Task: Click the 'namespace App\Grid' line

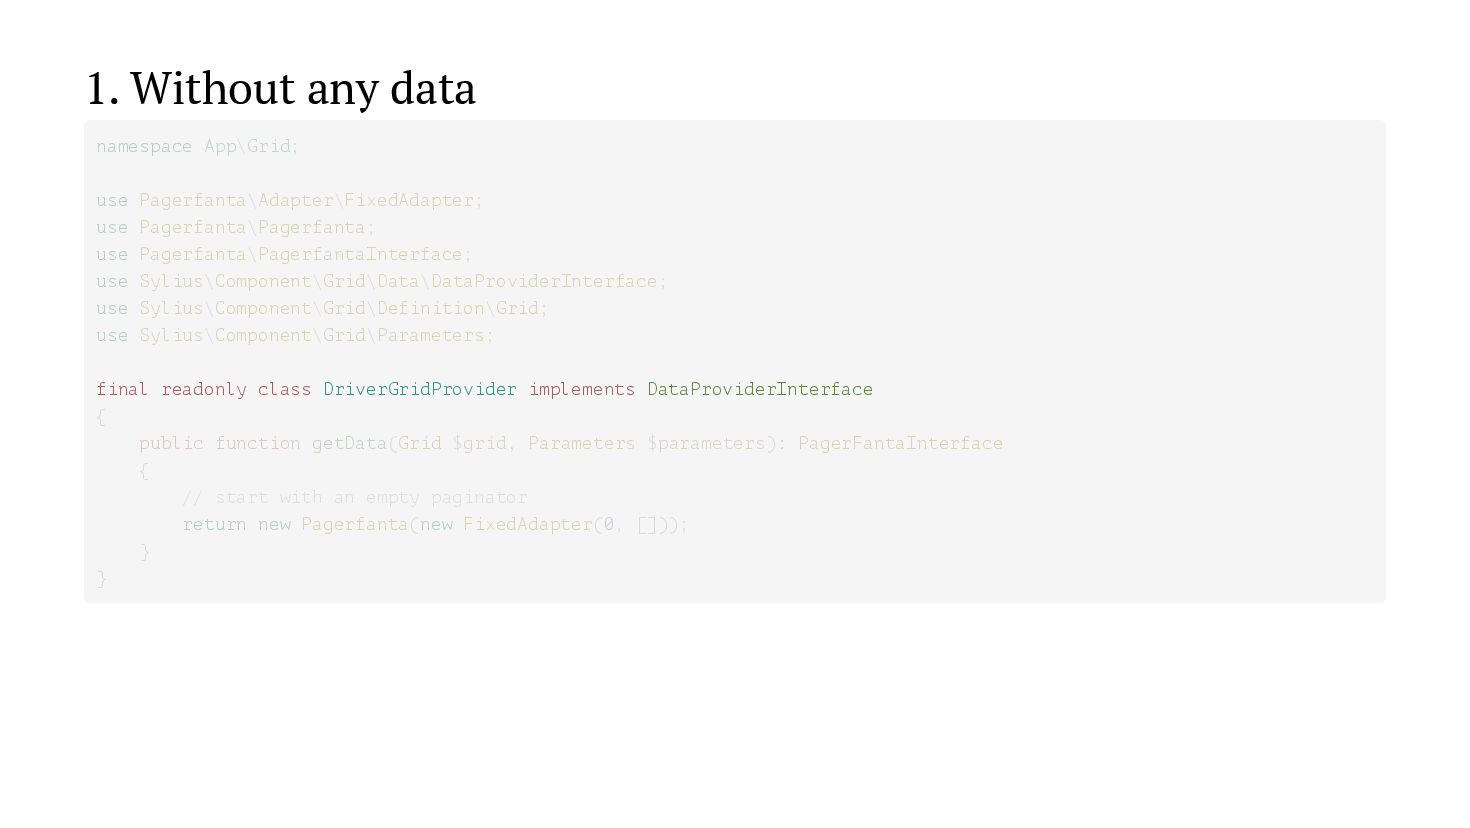Action: point(197,147)
